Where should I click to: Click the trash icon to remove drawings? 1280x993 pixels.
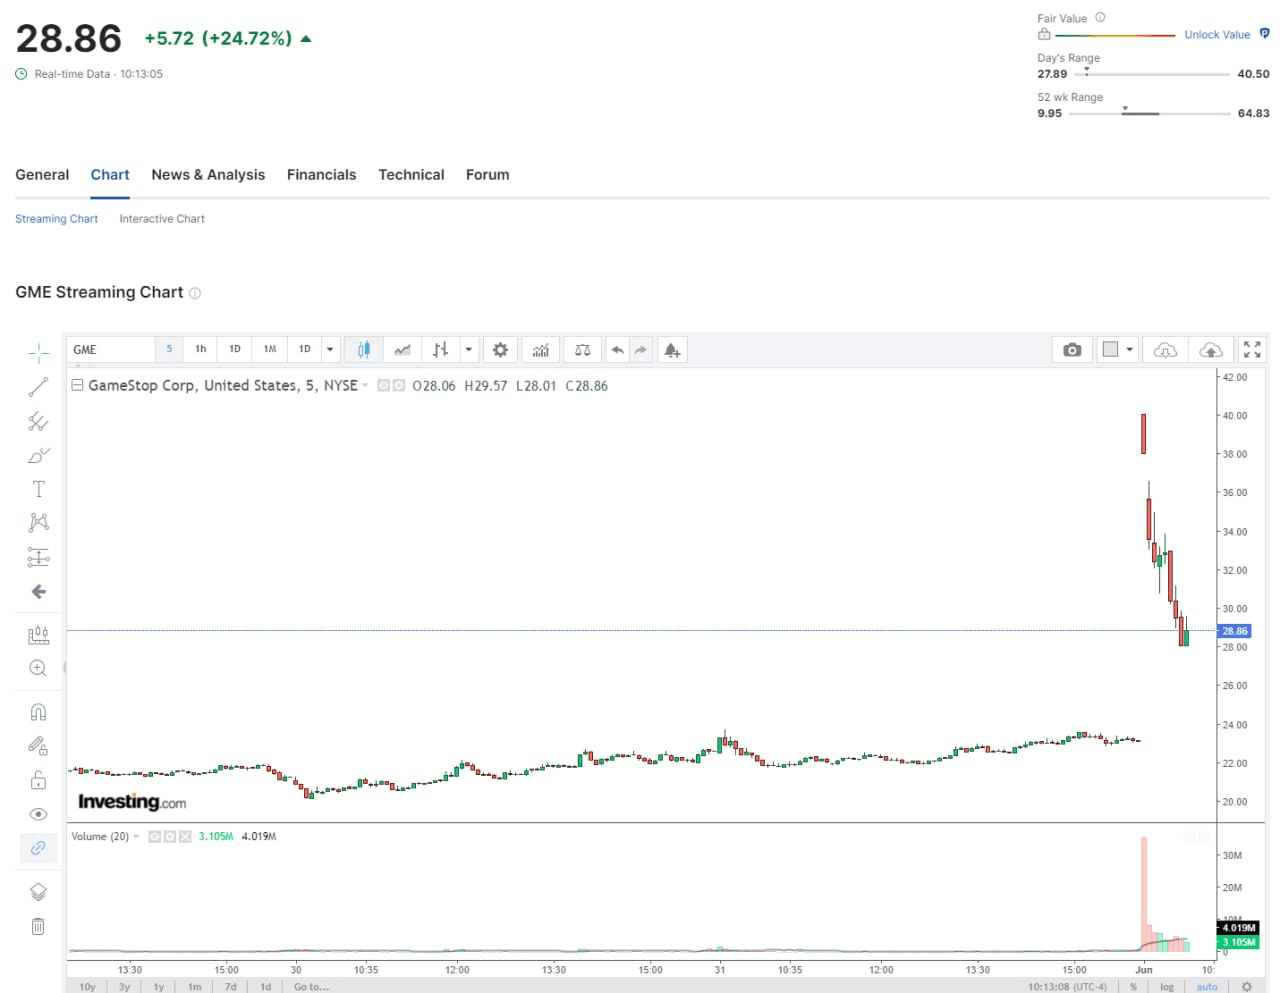(x=38, y=926)
